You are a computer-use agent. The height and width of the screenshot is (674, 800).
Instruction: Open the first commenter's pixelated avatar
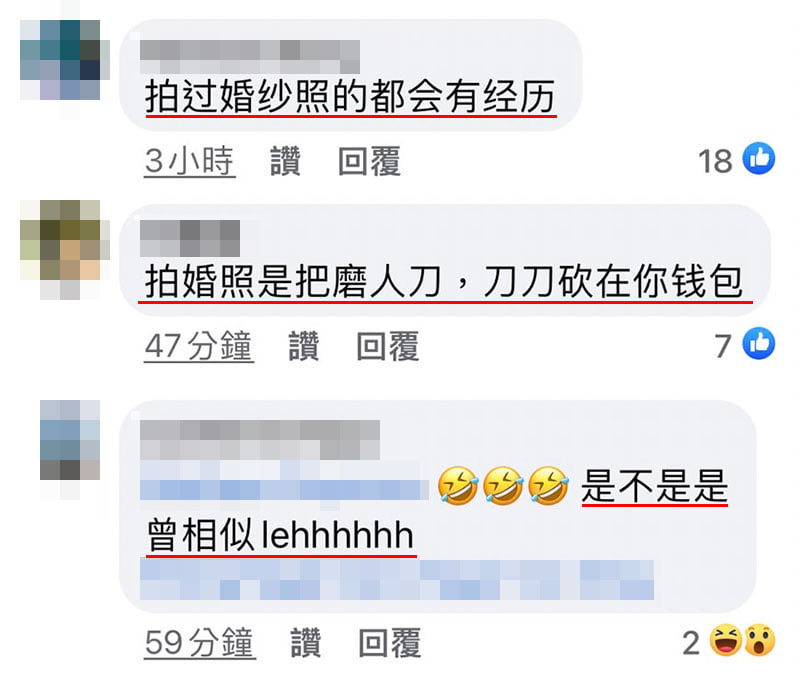(x=65, y=60)
